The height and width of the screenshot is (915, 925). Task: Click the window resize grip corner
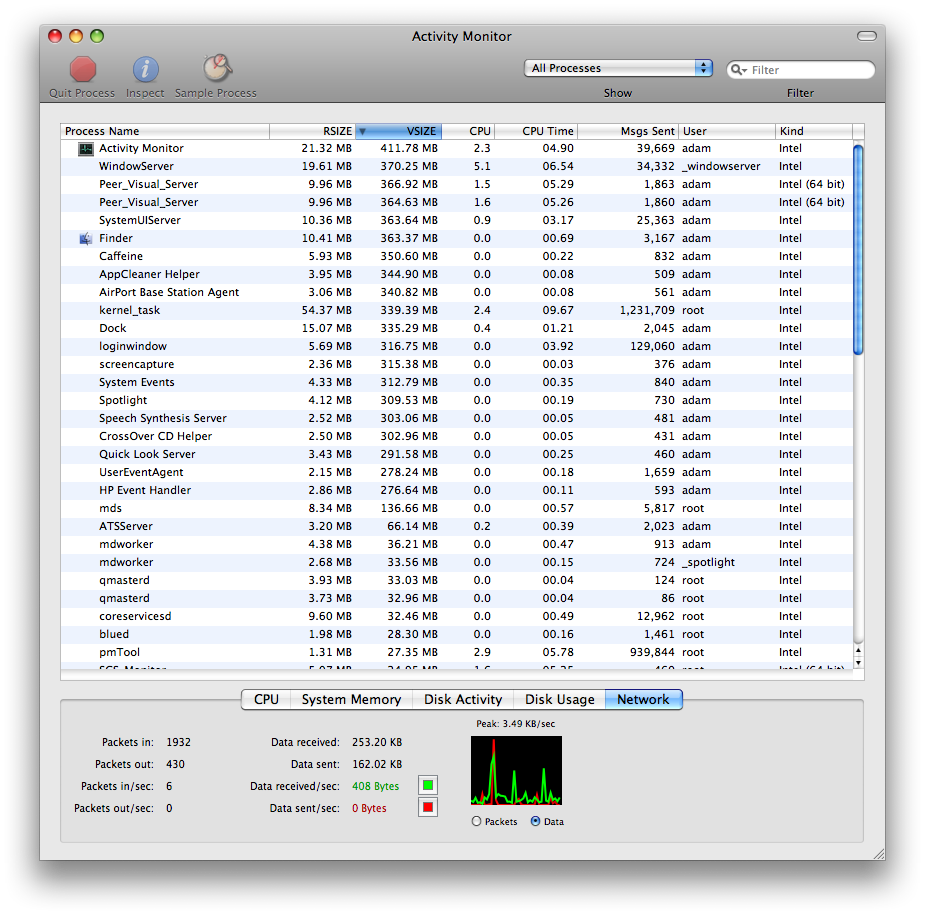click(x=879, y=854)
